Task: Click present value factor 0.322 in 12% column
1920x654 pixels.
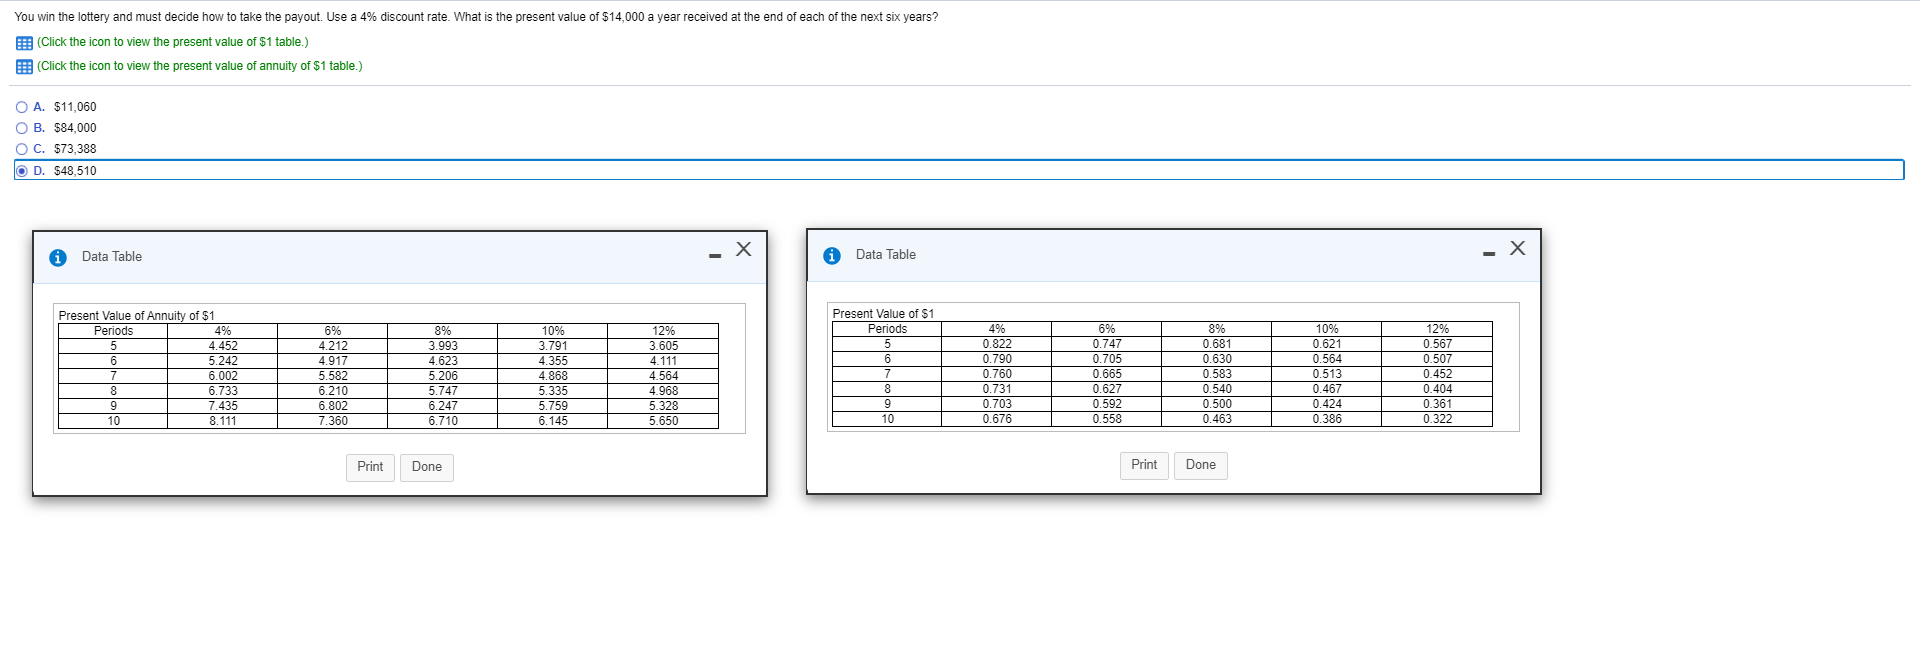Action: tap(1437, 419)
